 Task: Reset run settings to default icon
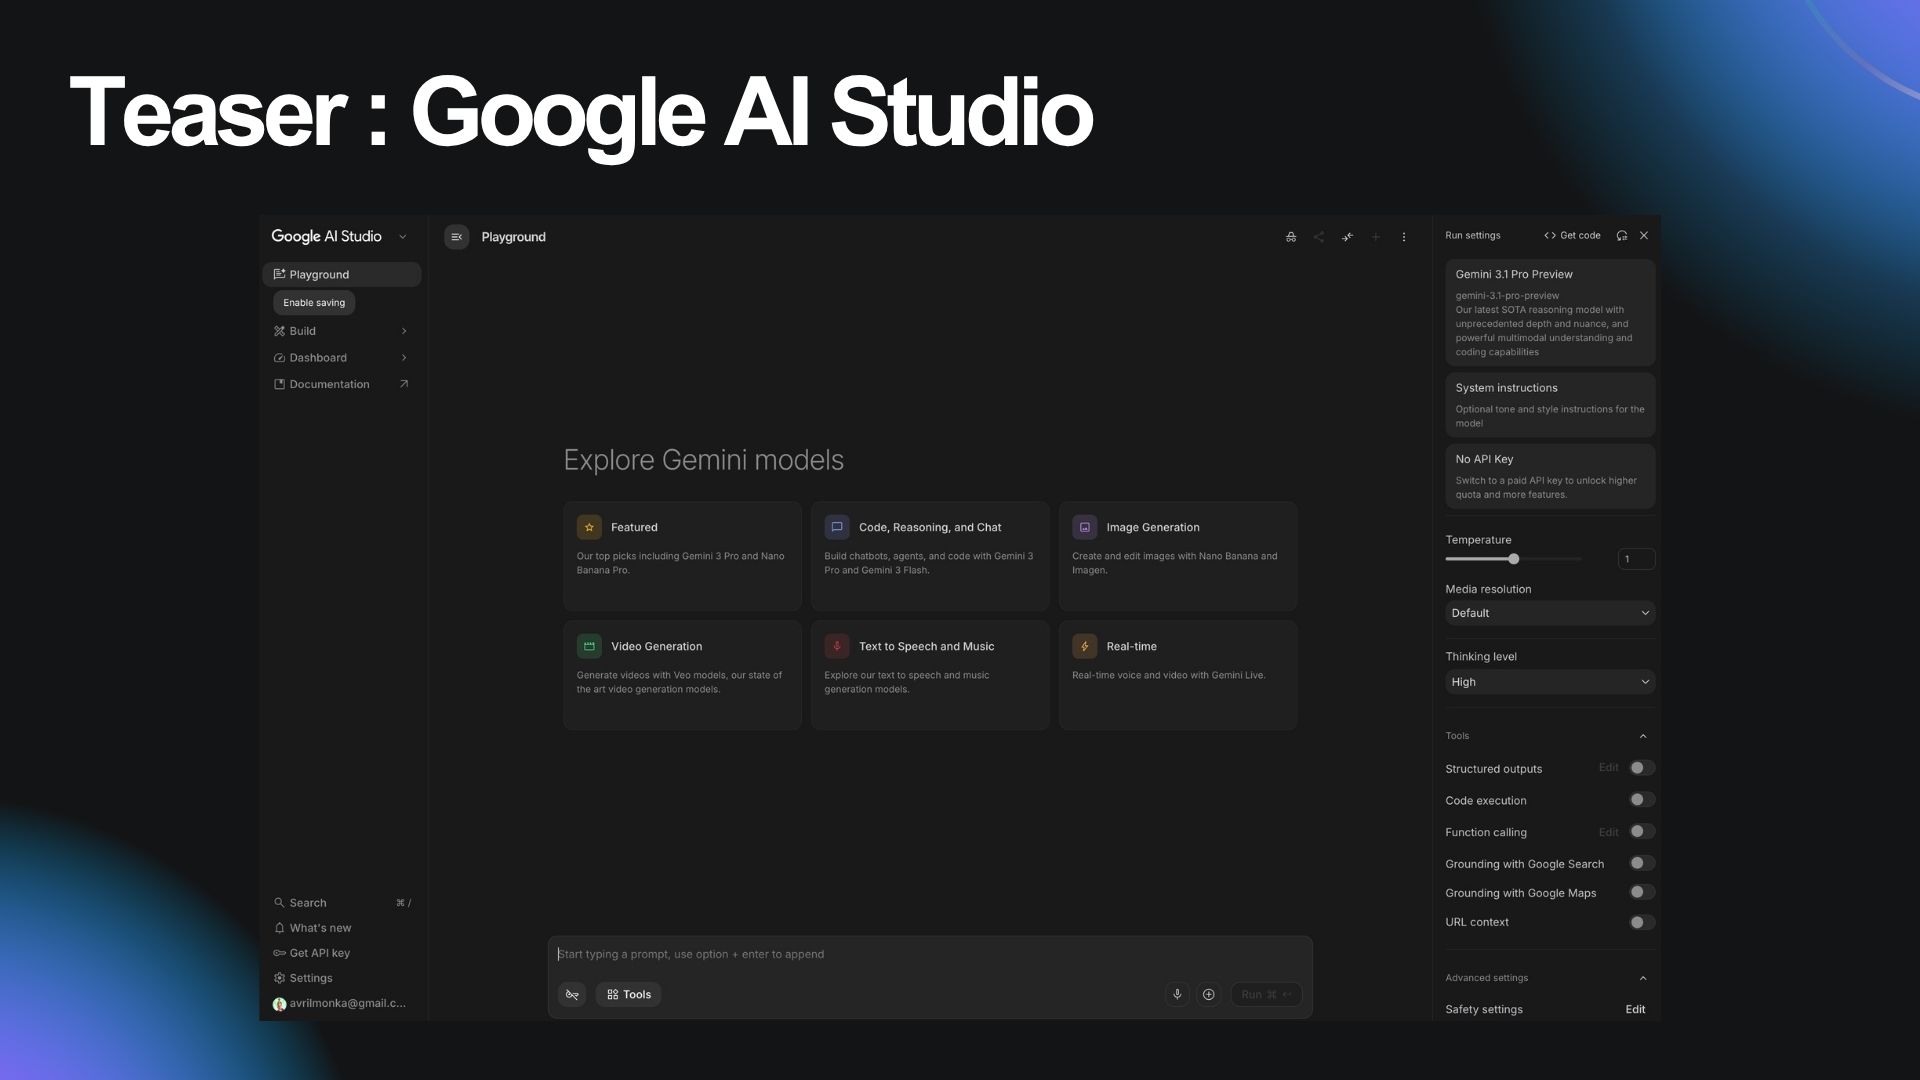[1621, 236]
